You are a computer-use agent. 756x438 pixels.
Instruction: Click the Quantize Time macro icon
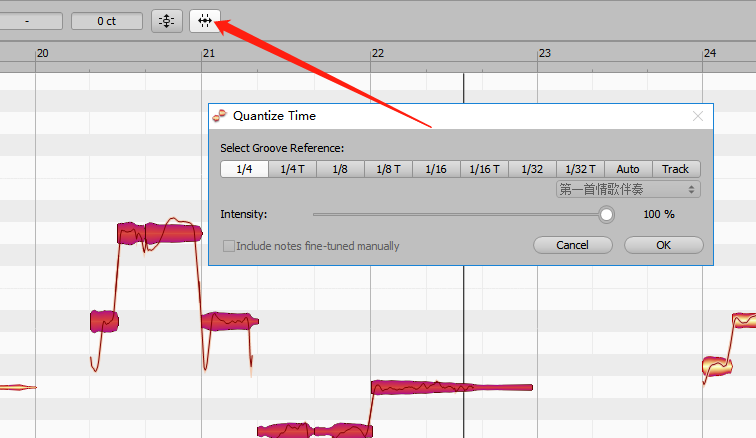(205, 21)
